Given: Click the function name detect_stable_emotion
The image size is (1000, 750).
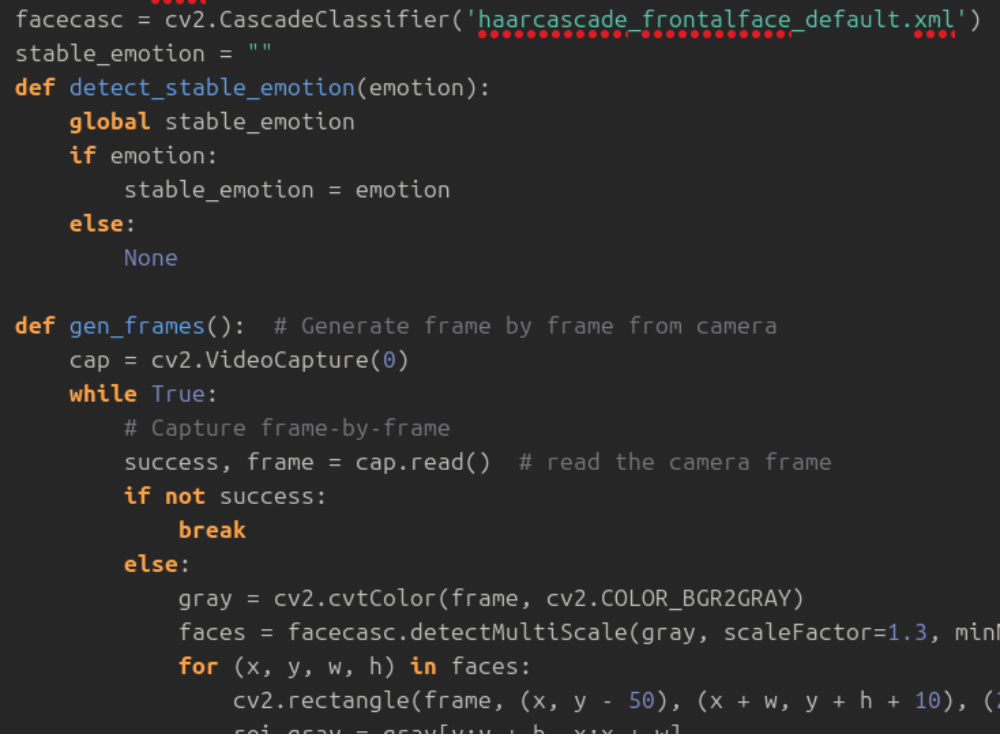Looking at the screenshot, I should tap(212, 88).
